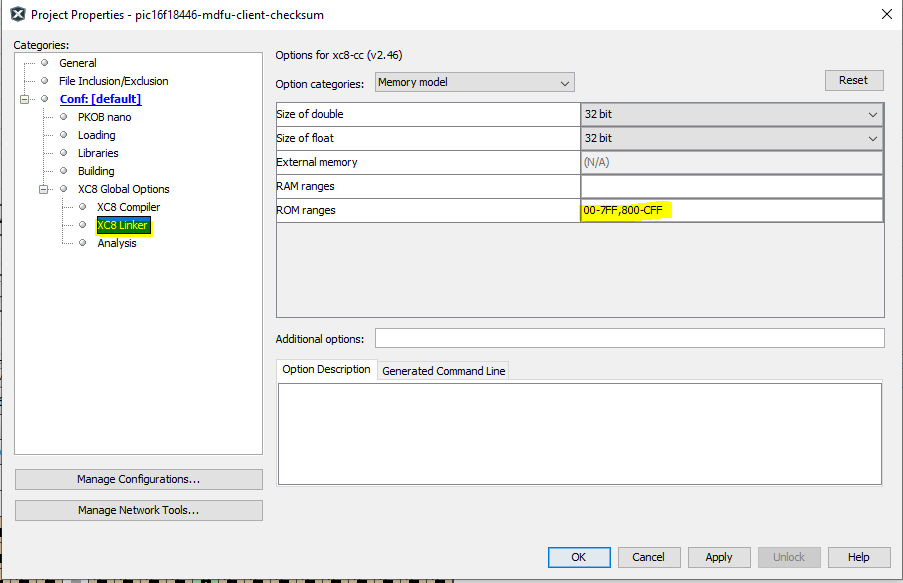Open the Size of double dropdown

(731, 114)
